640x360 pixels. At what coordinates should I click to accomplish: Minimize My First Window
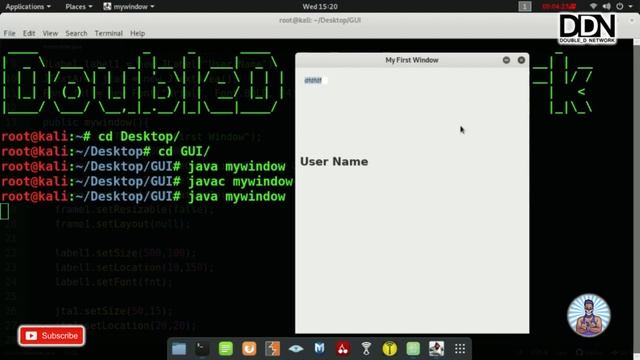[506, 60]
